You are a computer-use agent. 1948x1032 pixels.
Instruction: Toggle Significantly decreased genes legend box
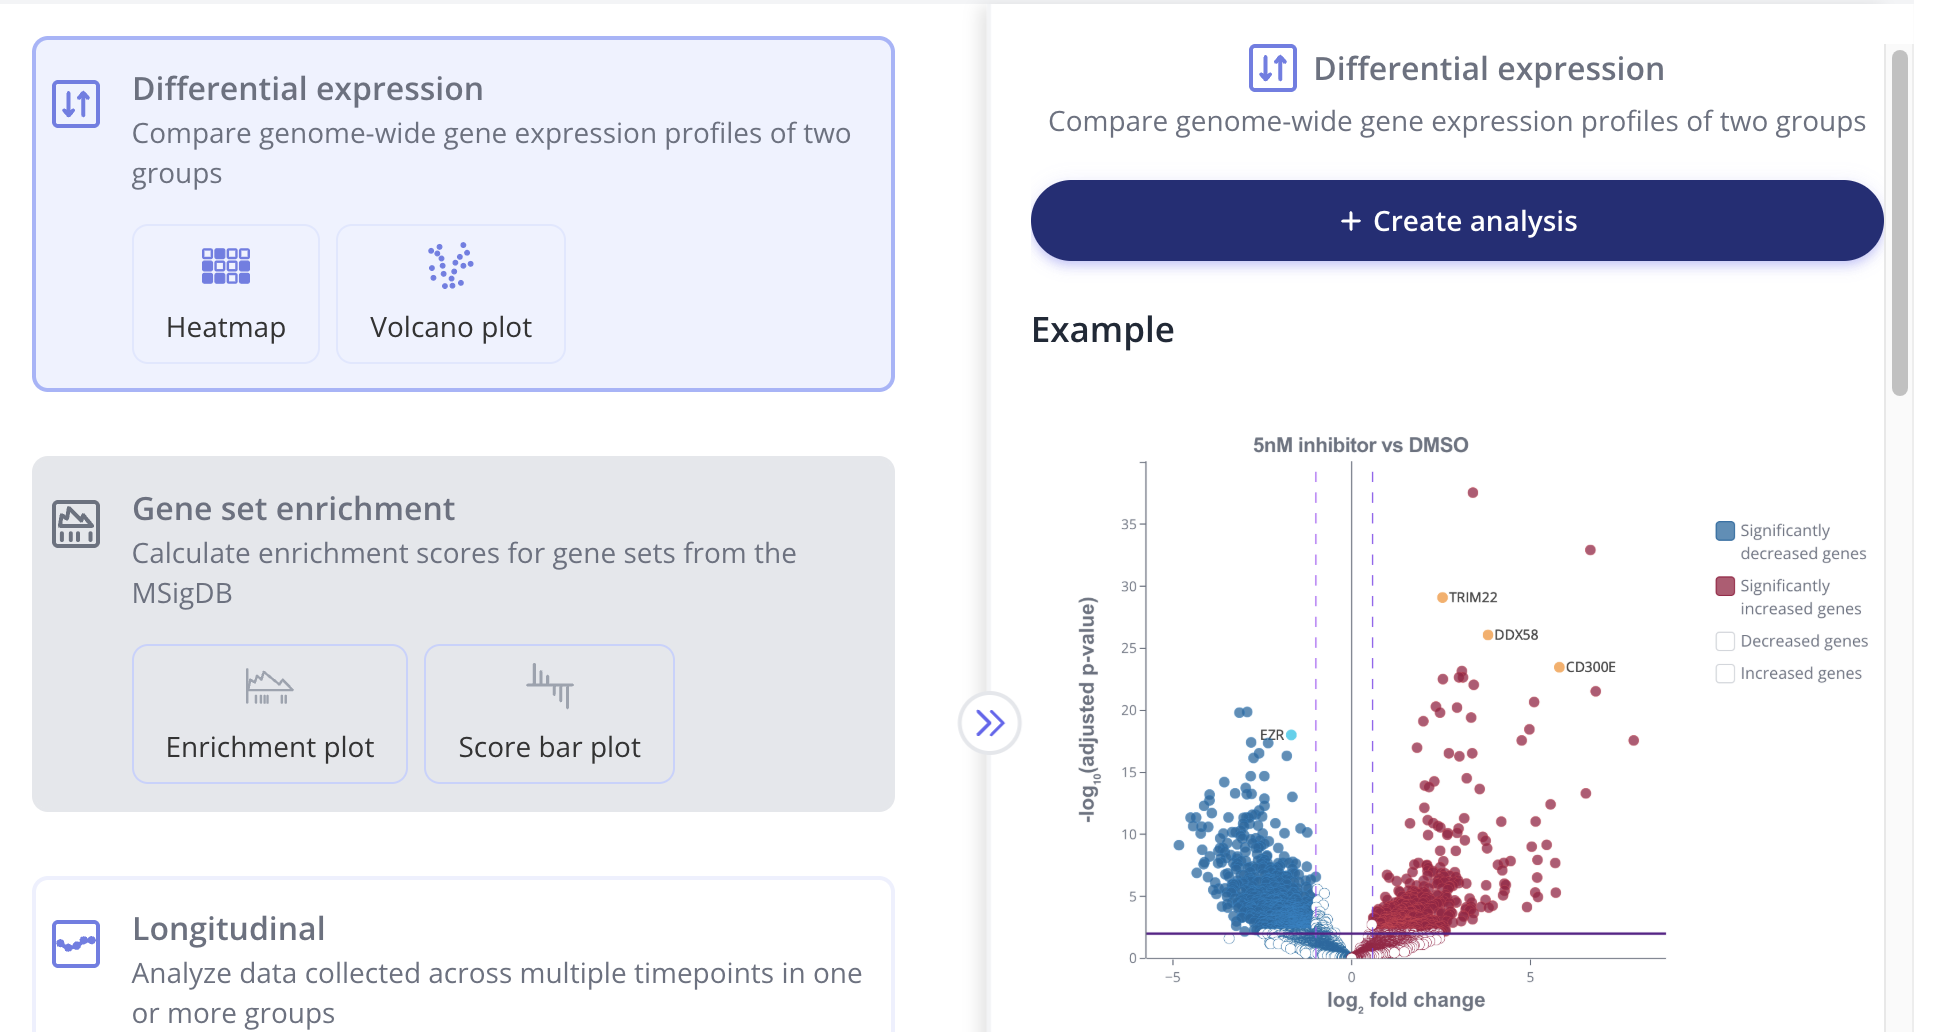(x=1725, y=531)
